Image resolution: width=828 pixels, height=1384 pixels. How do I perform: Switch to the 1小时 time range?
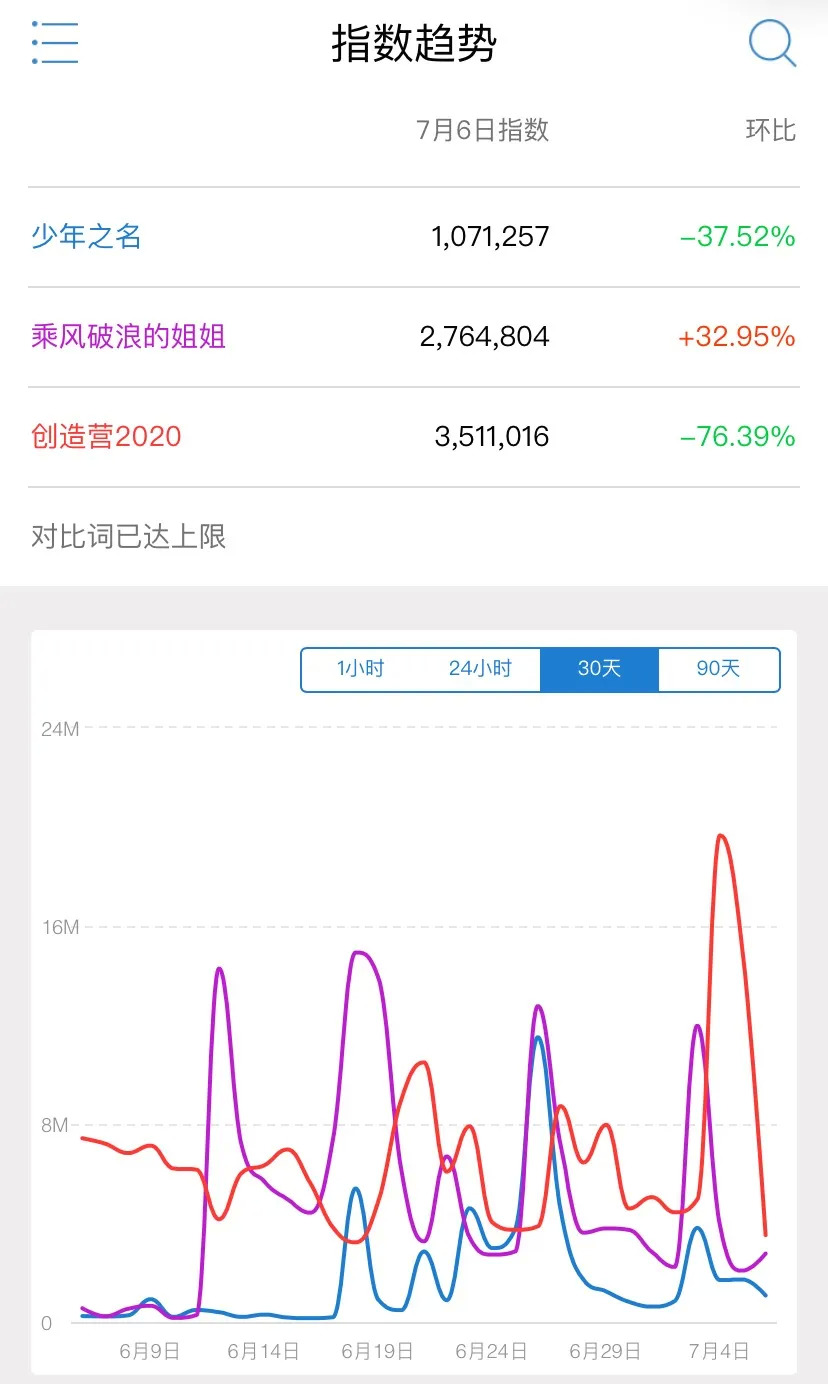tap(360, 669)
